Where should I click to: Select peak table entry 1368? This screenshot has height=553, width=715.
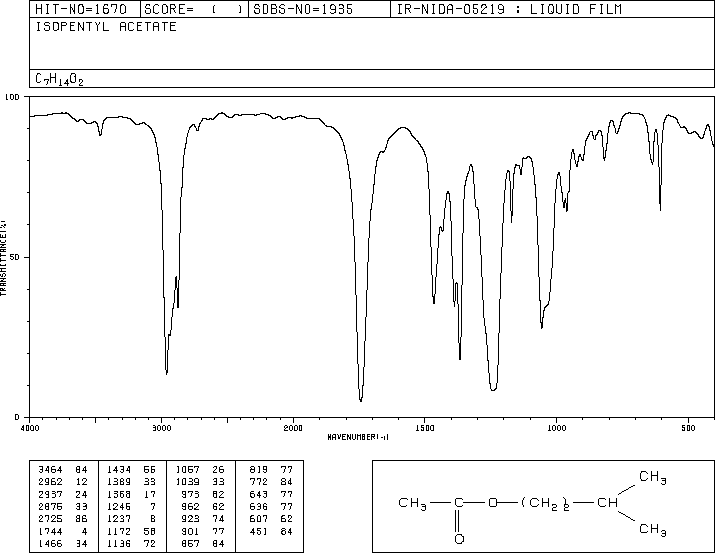coord(131,494)
